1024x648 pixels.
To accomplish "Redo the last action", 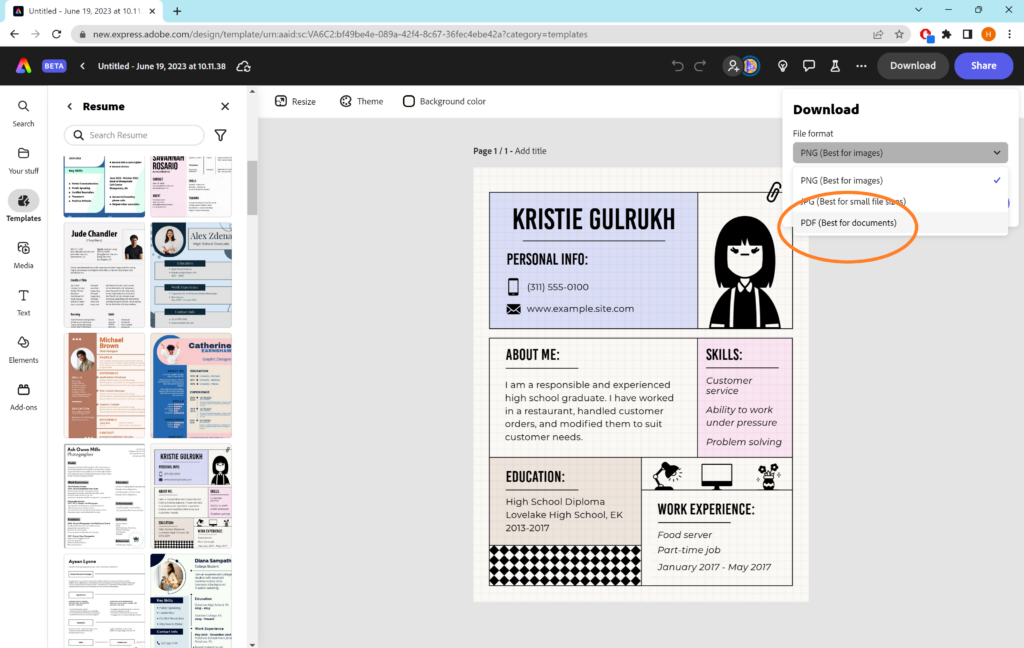I will point(700,65).
